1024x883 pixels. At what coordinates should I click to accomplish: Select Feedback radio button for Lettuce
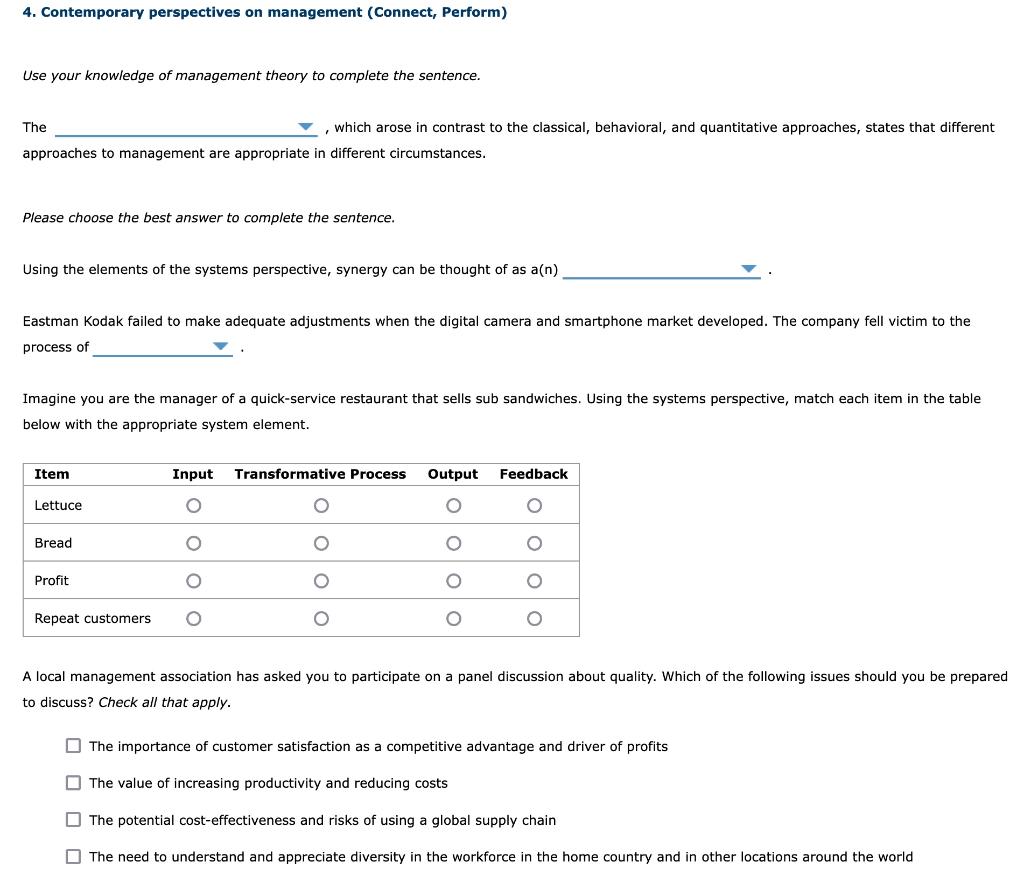(x=533, y=505)
